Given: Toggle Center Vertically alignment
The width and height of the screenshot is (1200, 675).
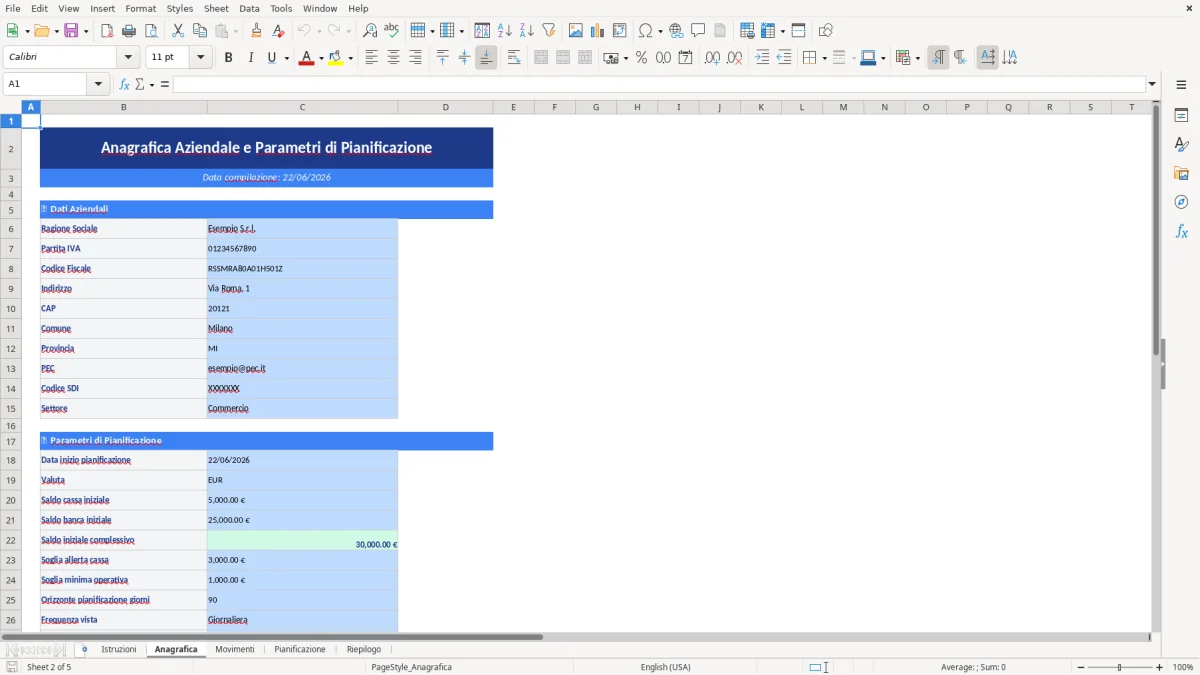Looking at the screenshot, I should pyautogui.click(x=464, y=58).
